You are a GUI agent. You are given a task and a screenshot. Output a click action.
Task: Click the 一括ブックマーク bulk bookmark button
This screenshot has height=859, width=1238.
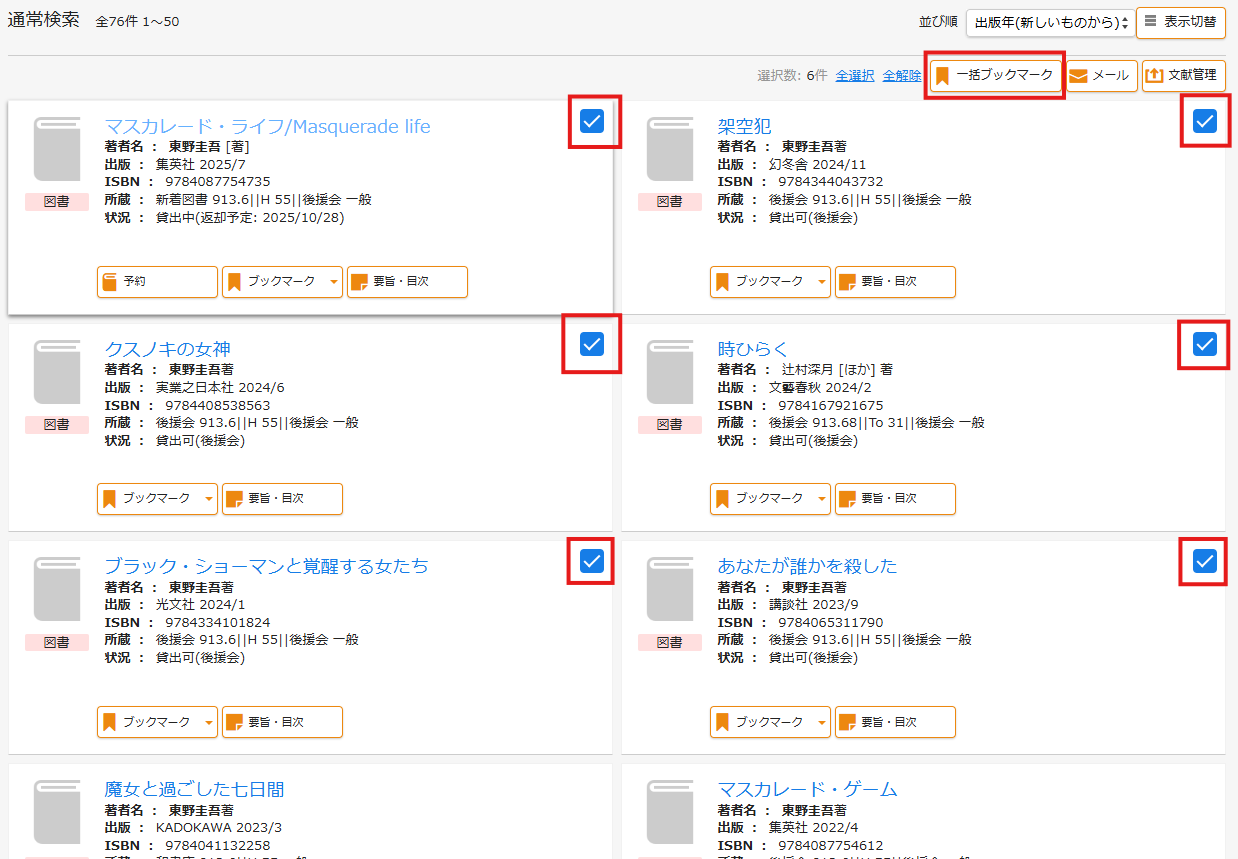[x=995, y=76]
